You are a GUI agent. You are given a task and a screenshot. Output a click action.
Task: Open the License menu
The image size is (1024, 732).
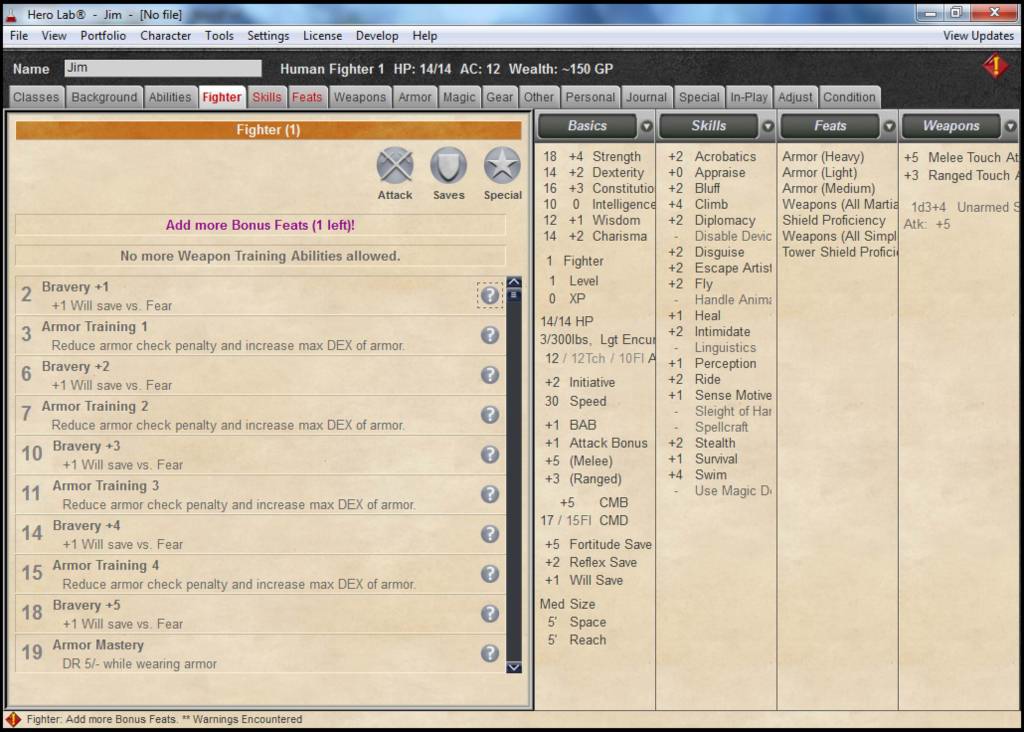(x=322, y=36)
